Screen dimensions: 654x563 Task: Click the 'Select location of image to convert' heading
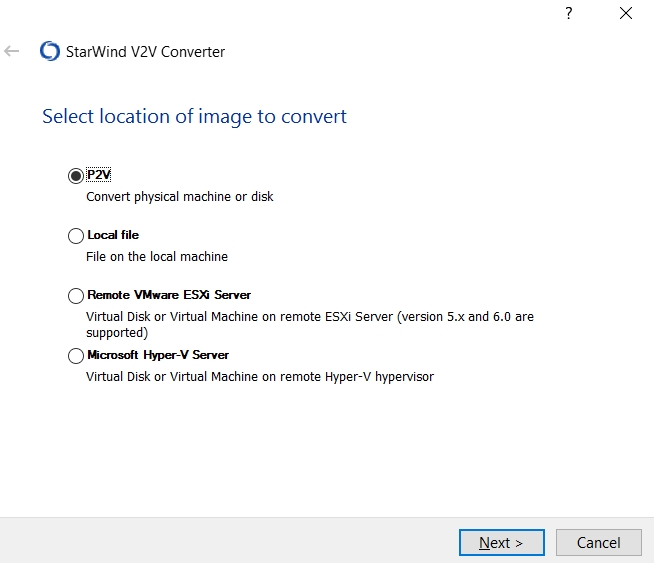pos(194,116)
